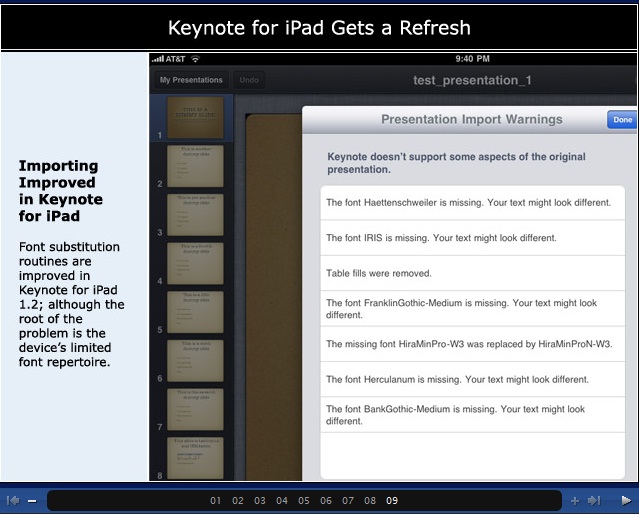
Task: Select slide 7 thumbnail in Keynote navigator
Action: click(x=195, y=409)
